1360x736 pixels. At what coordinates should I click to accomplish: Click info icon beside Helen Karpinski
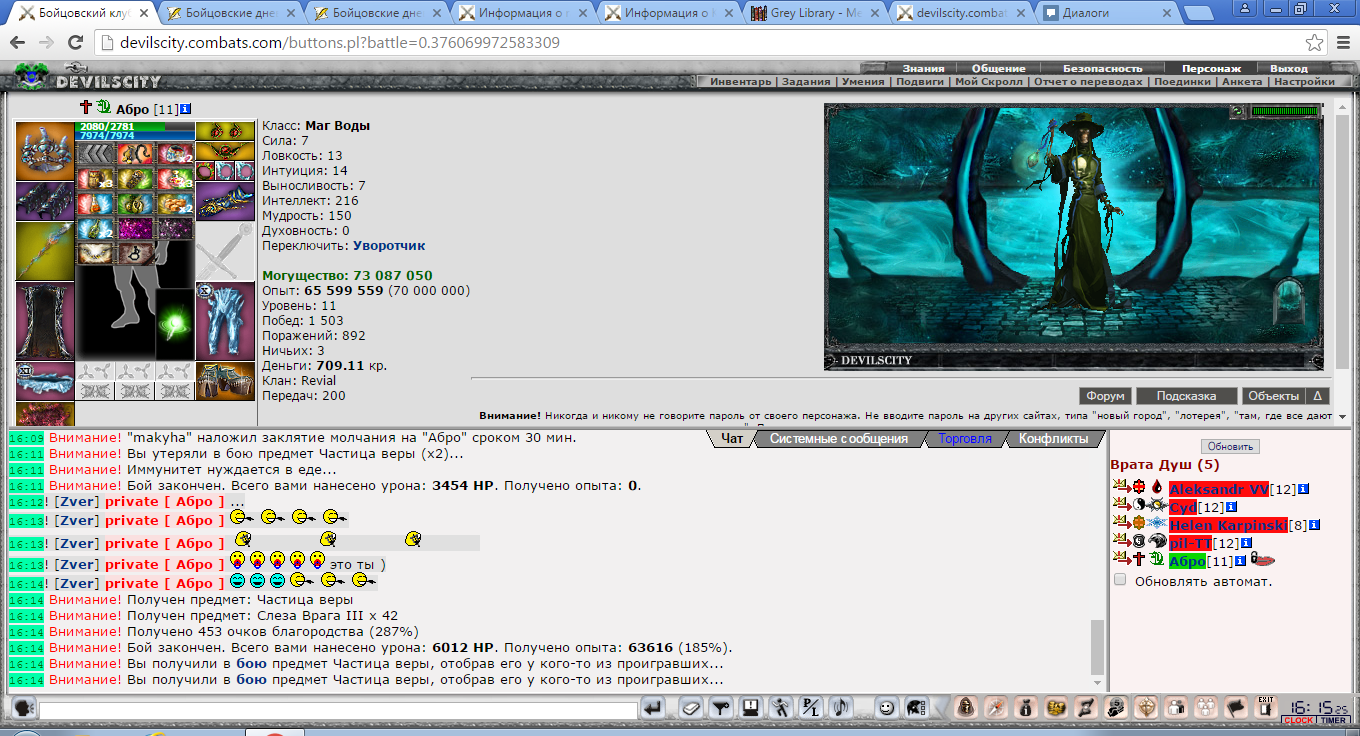(x=1315, y=525)
